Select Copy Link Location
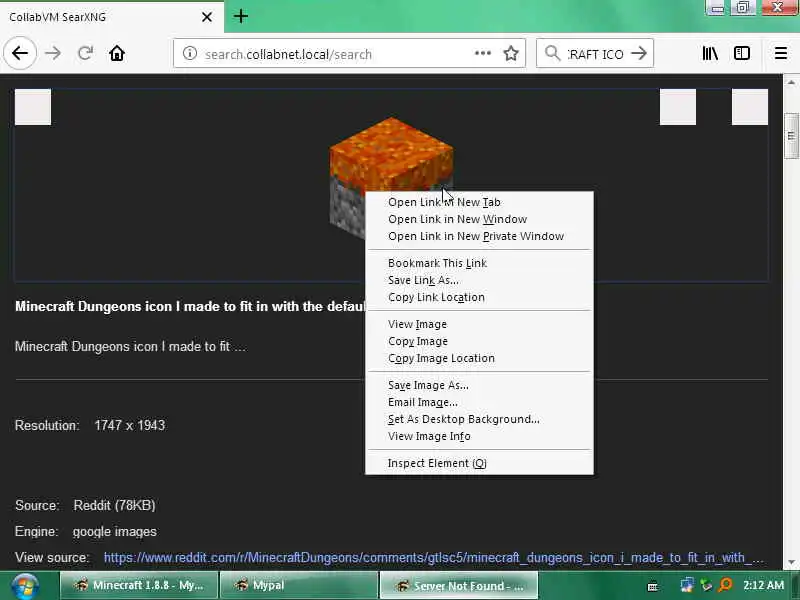Viewport: 800px width, 600px height. pyautogui.click(x=479, y=297)
